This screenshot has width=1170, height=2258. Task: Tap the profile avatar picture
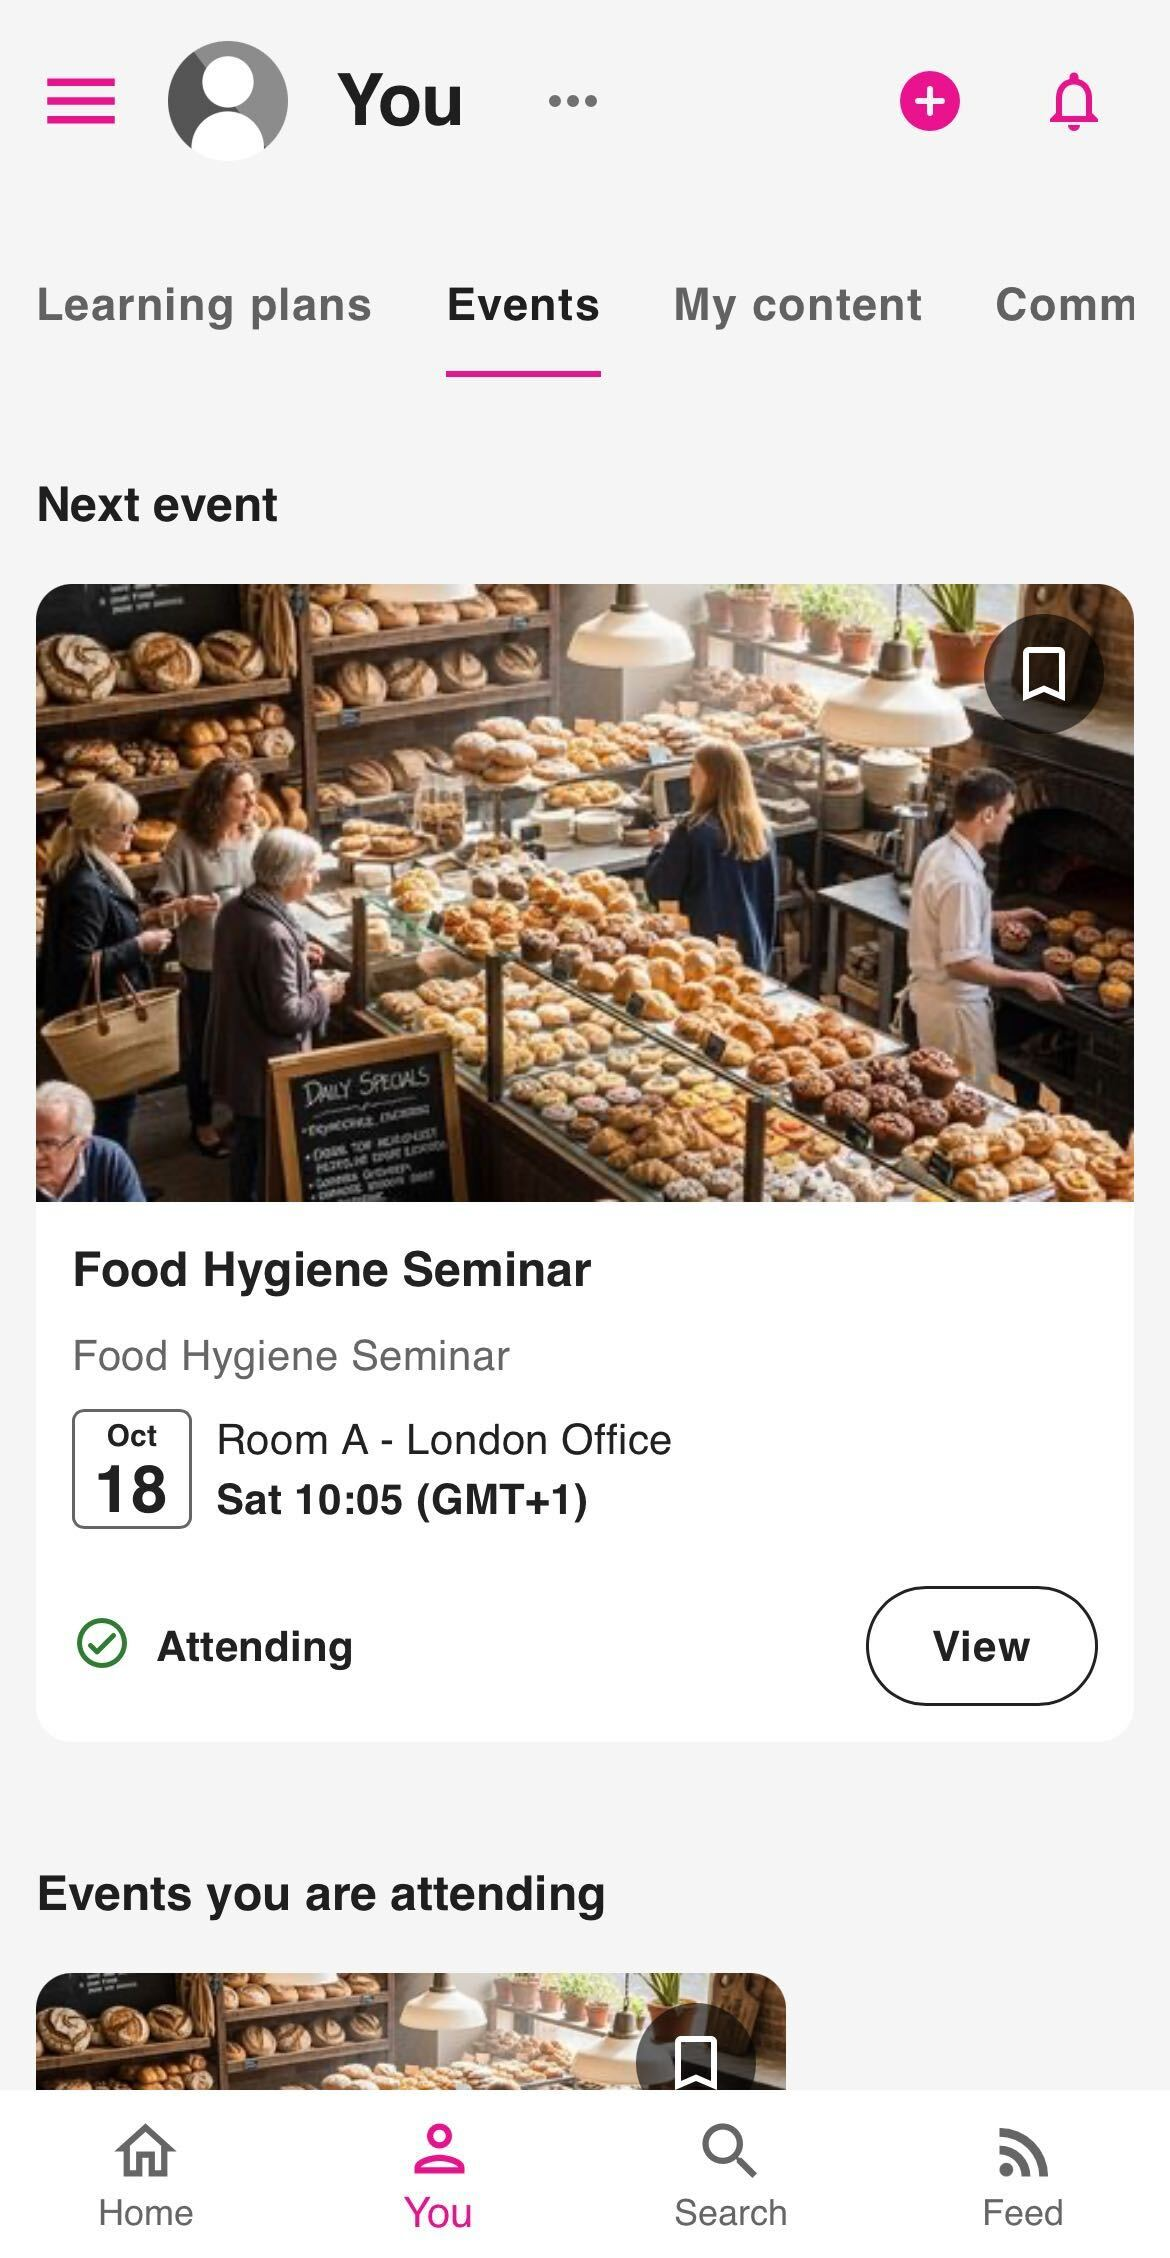pyautogui.click(x=228, y=101)
